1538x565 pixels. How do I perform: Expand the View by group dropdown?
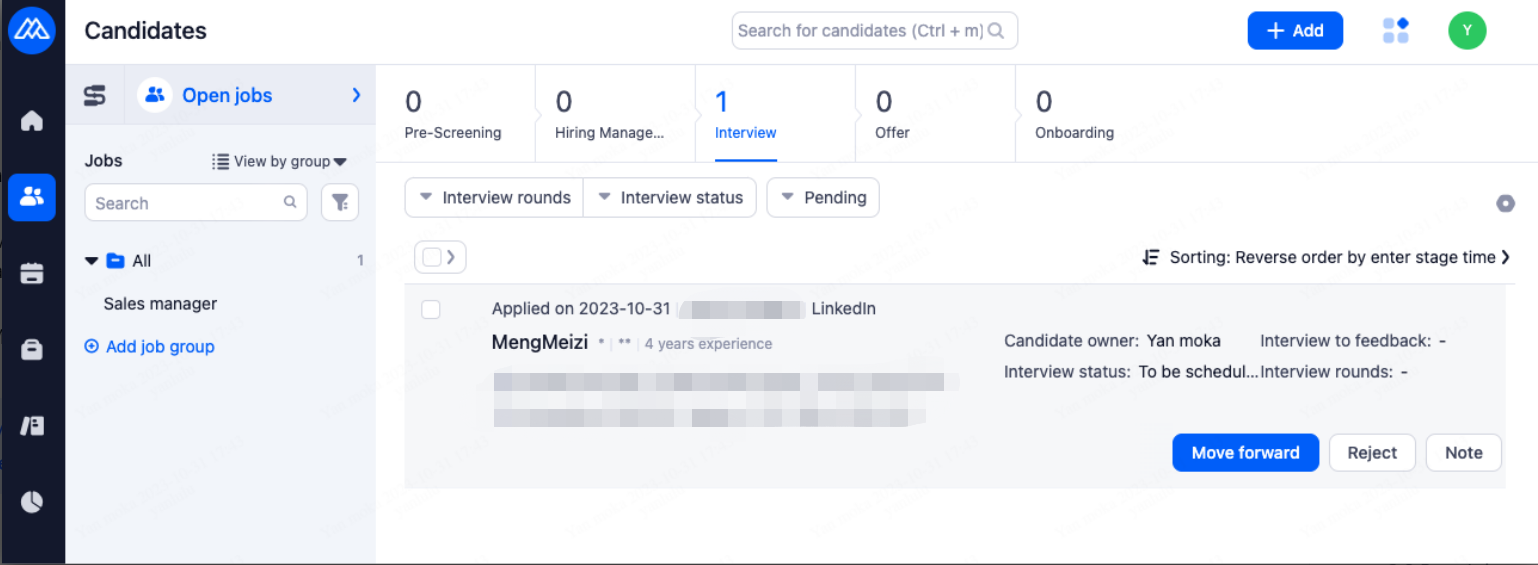pyautogui.click(x=279, y=162)
